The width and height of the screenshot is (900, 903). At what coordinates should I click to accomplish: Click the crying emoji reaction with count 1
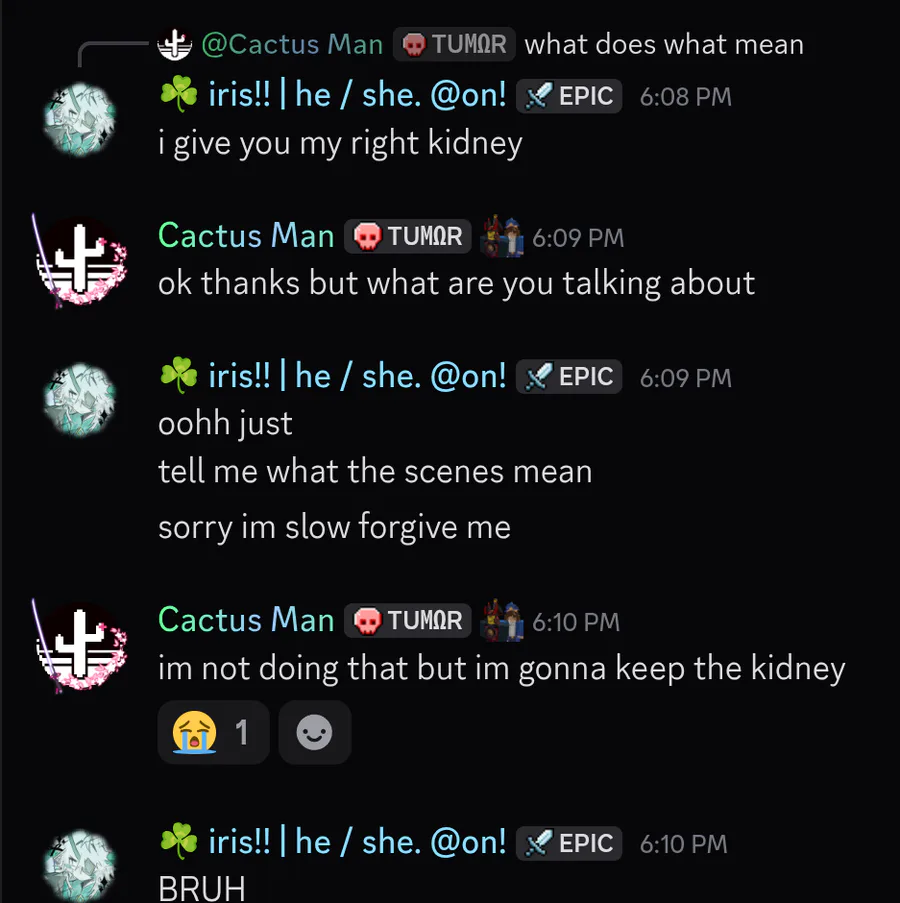[x=213, y=733]
